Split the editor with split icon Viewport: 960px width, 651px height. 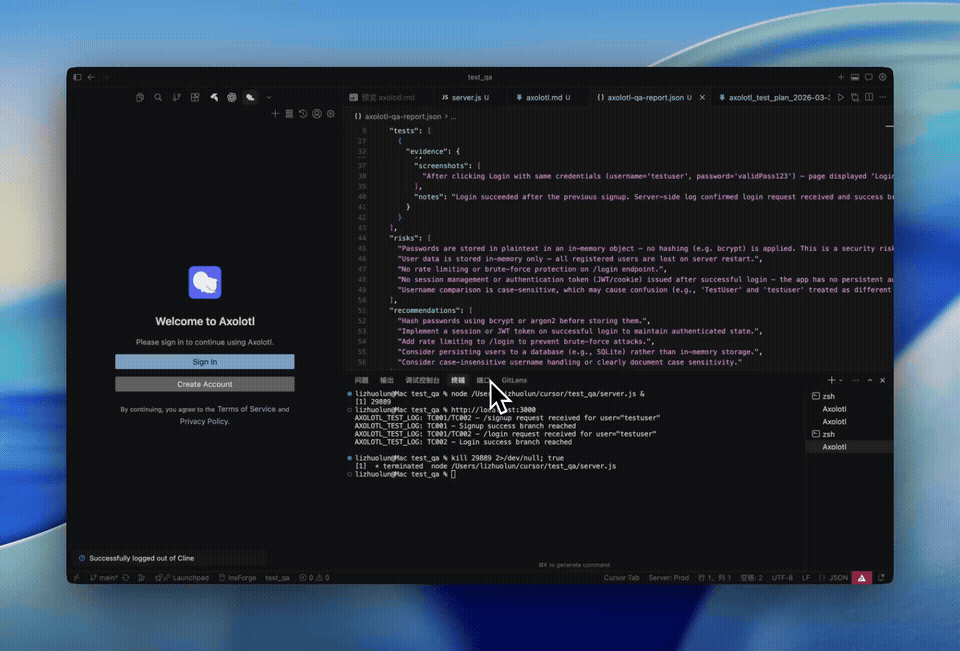tap(869, 97)
